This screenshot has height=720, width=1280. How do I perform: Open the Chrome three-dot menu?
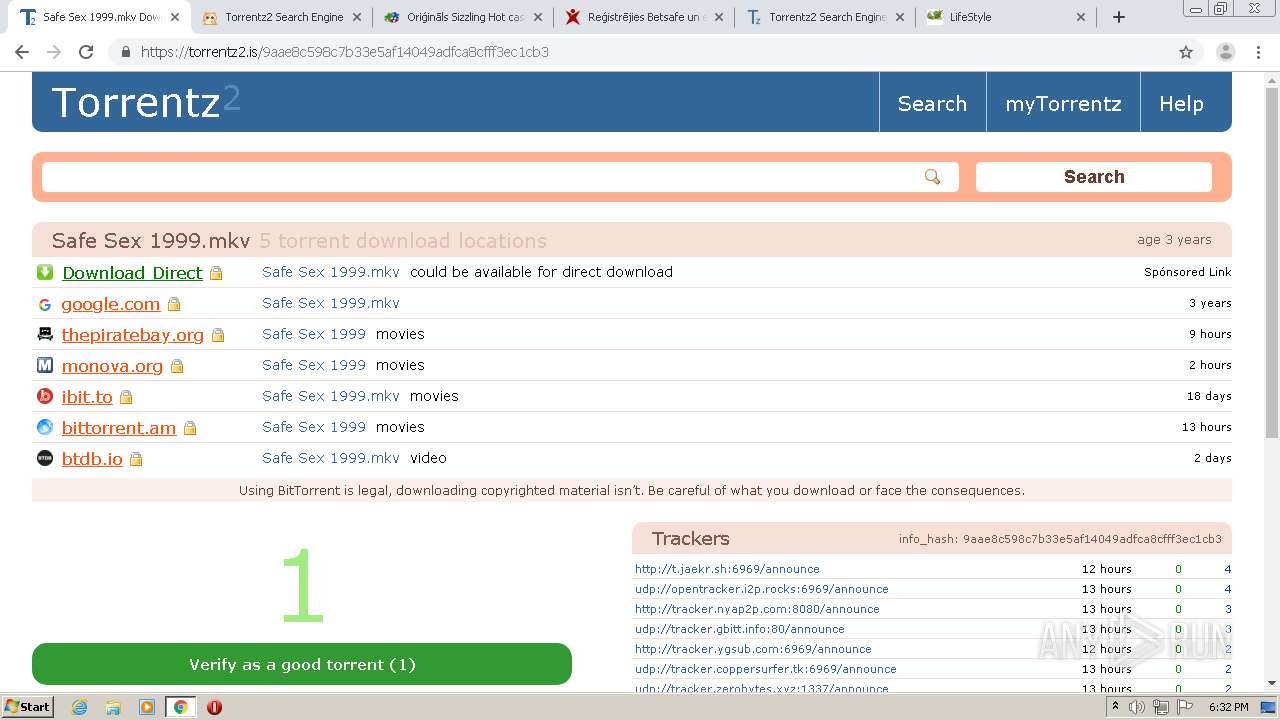1259,52
